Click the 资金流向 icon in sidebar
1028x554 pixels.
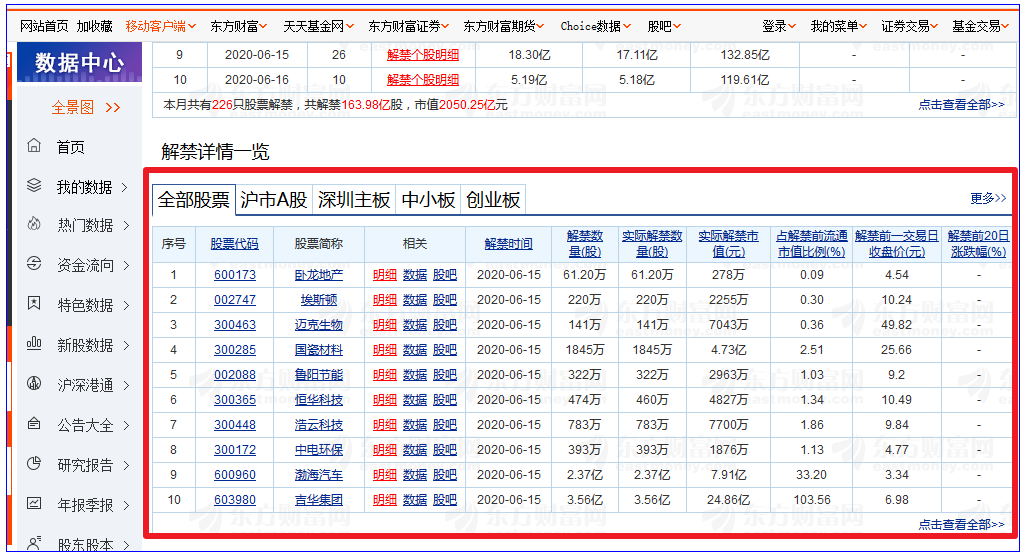pos(34,264)
